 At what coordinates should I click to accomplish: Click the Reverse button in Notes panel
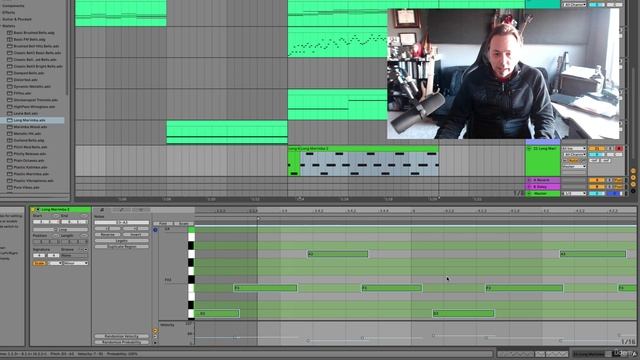108,235
